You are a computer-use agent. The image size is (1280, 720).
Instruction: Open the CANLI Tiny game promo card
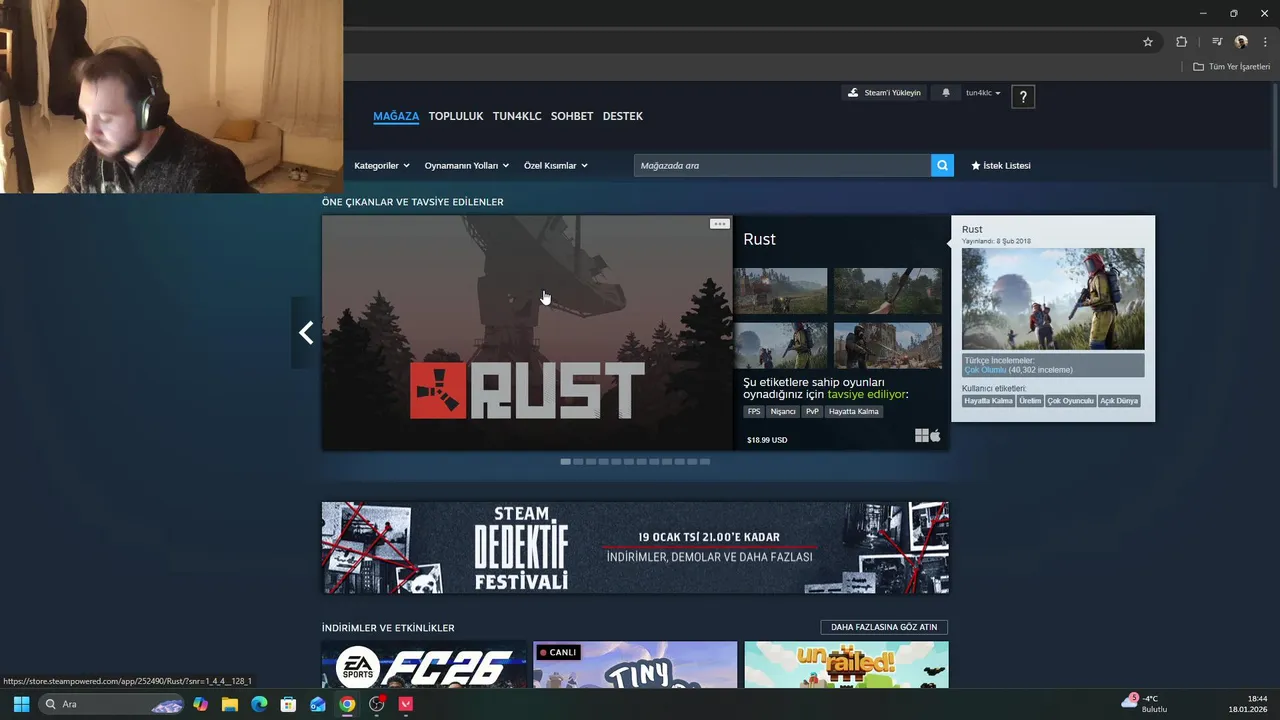tap(635, 665)
